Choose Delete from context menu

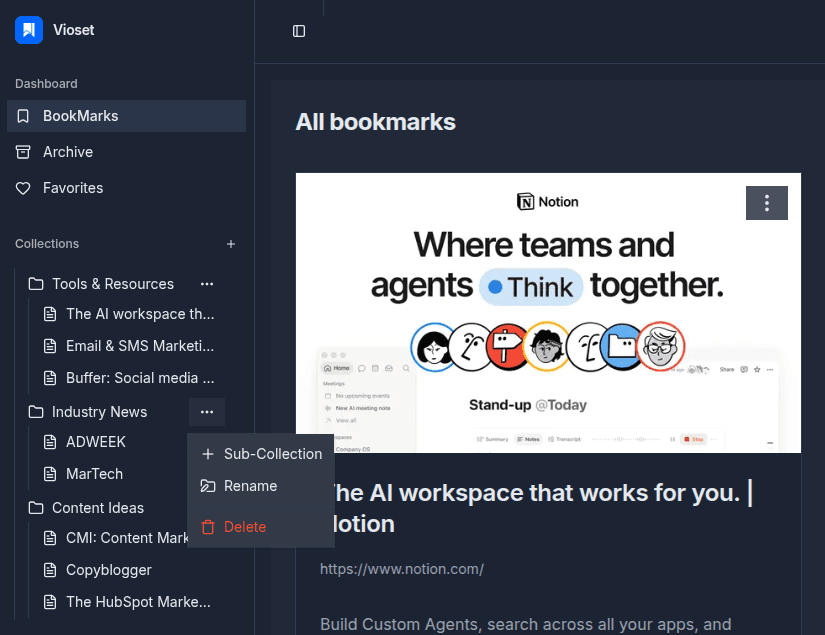(x=261, y=527)
